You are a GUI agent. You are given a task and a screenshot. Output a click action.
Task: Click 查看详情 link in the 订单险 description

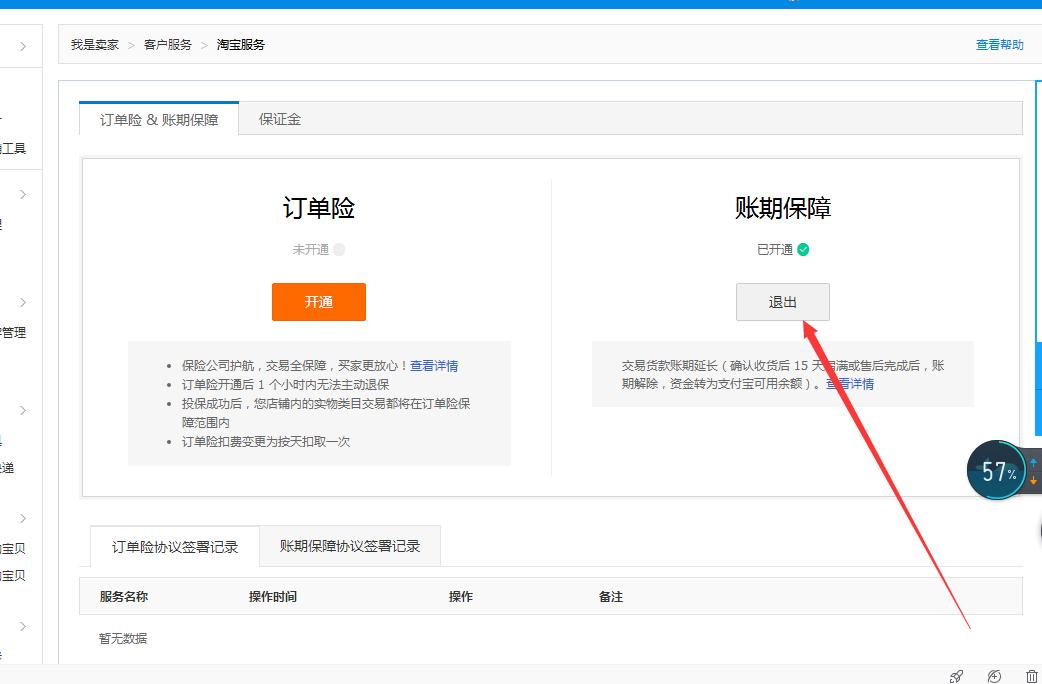(x=436, y=365)
